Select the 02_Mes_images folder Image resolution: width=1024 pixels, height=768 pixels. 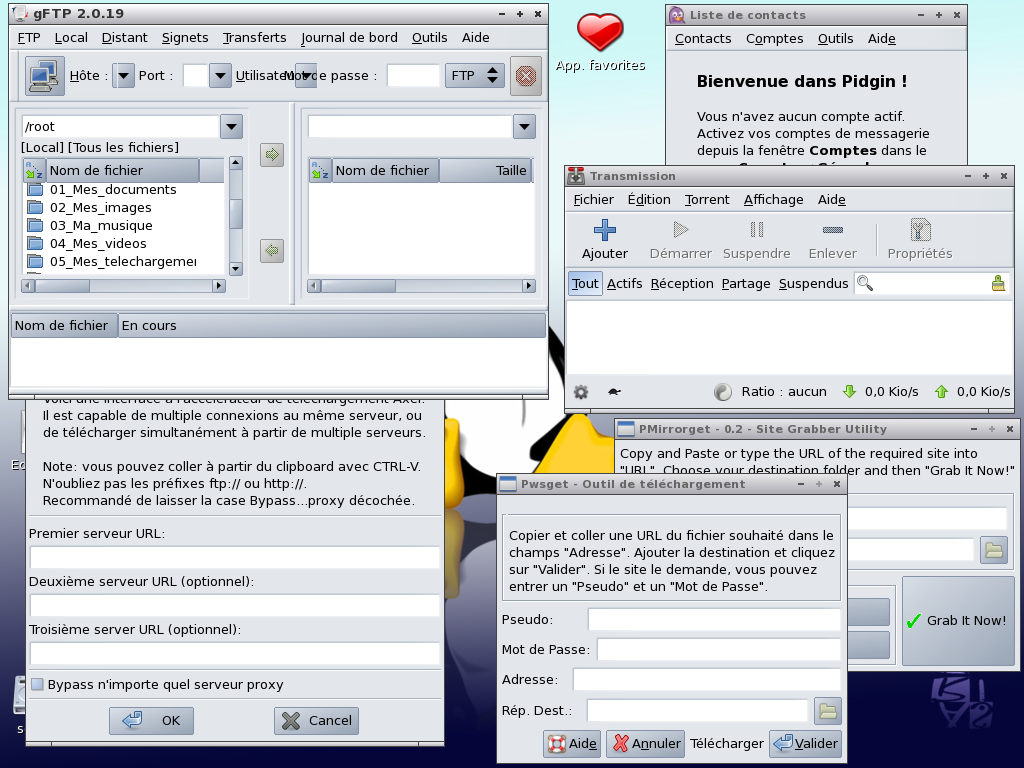tap(100, 208)
